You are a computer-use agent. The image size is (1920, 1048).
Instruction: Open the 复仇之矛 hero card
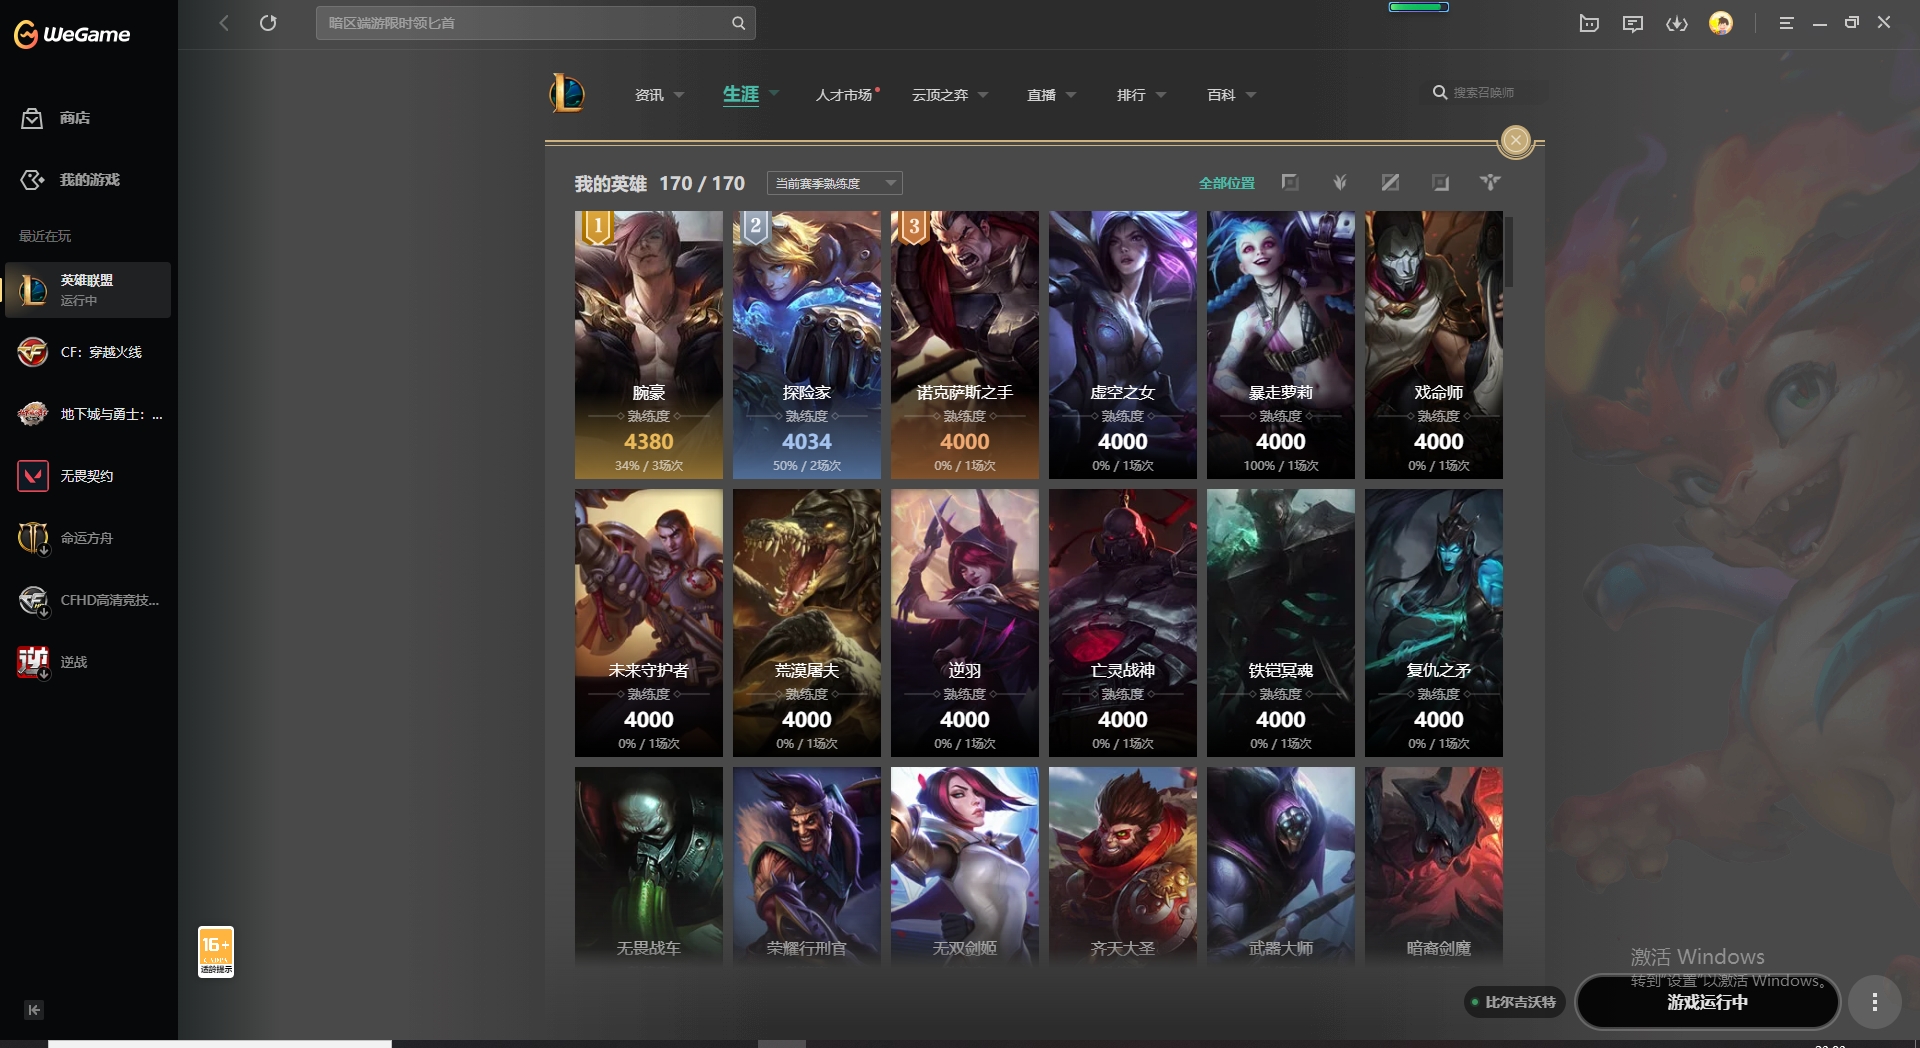pos(1434,623)
